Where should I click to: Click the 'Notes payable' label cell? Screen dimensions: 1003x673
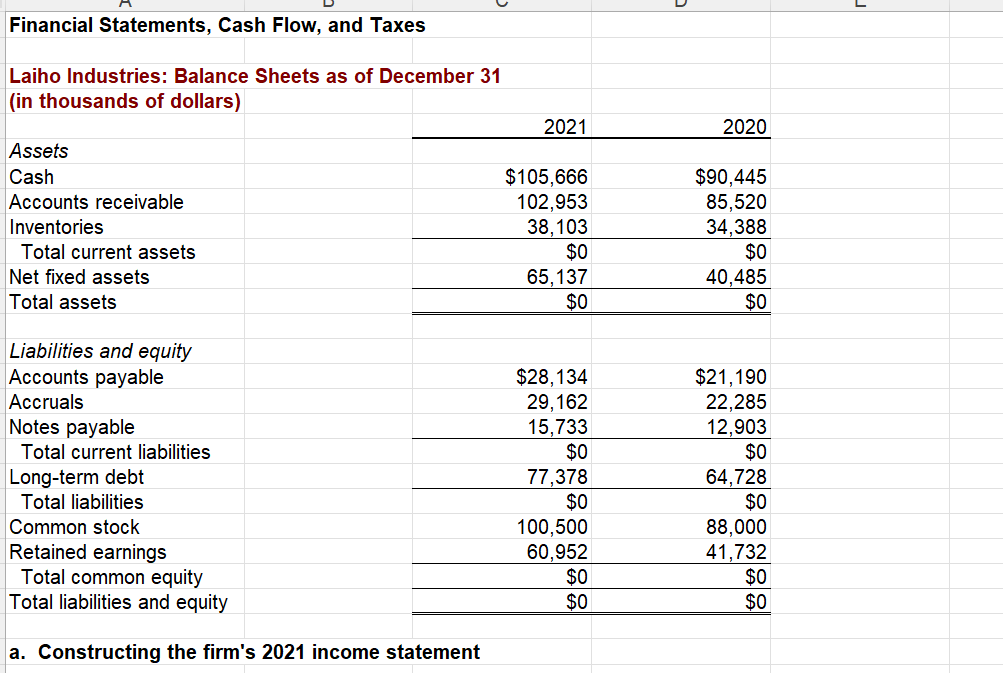(x=72, y=427)
